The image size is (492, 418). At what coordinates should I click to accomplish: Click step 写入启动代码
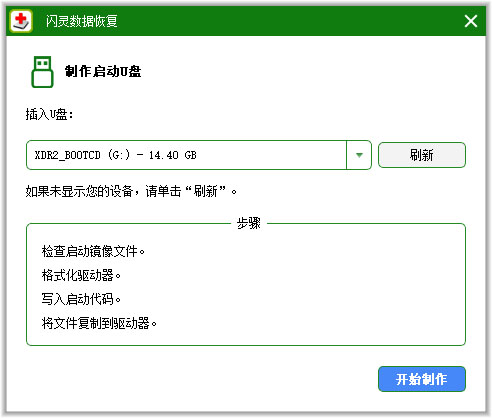81,299
